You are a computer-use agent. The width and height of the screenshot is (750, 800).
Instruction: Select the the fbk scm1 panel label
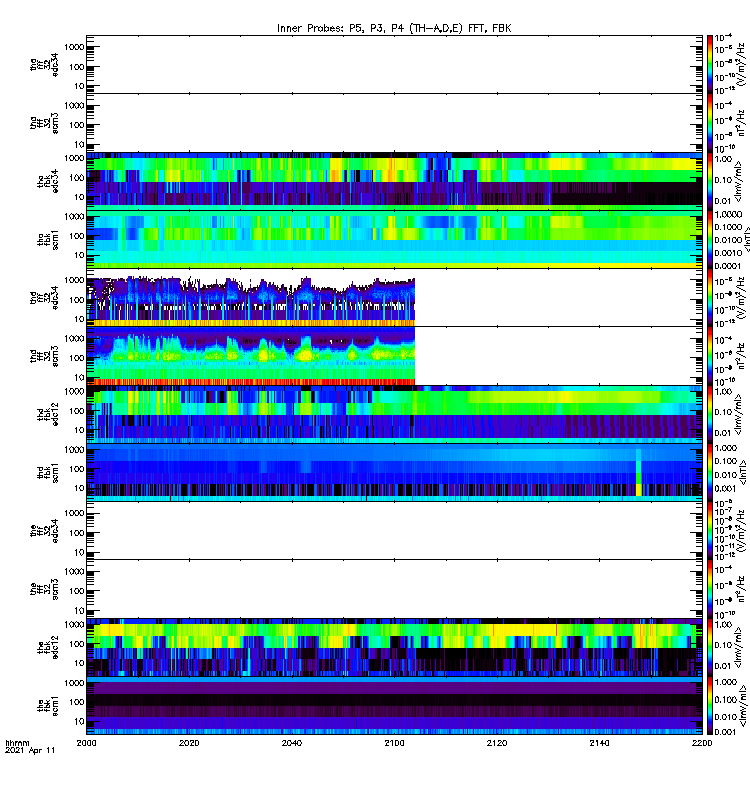click(47, 707)
